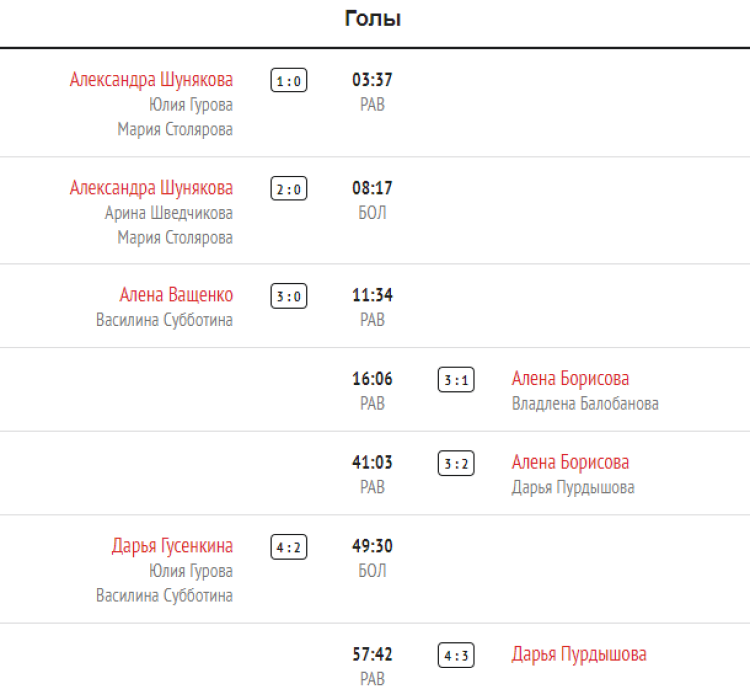
Task: Click the 49:30 goal time
Action: 372,546
